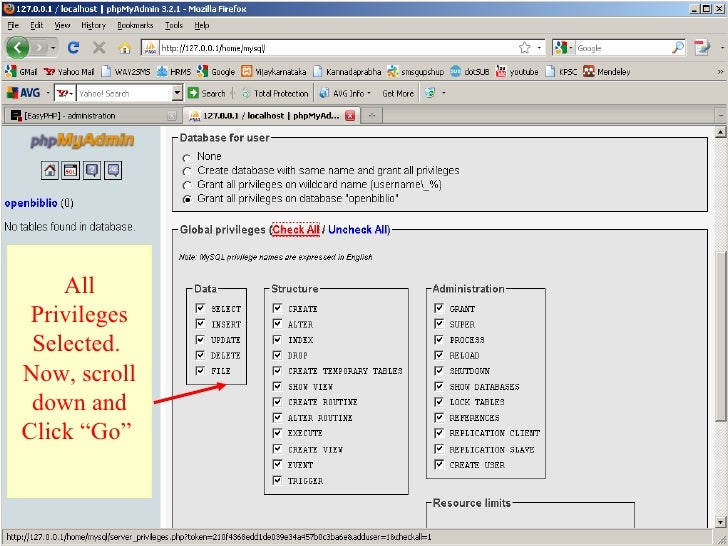This screenshot has width=728, height=546.
Task: Open AVG Total Protection
Action: click(275, 93)
